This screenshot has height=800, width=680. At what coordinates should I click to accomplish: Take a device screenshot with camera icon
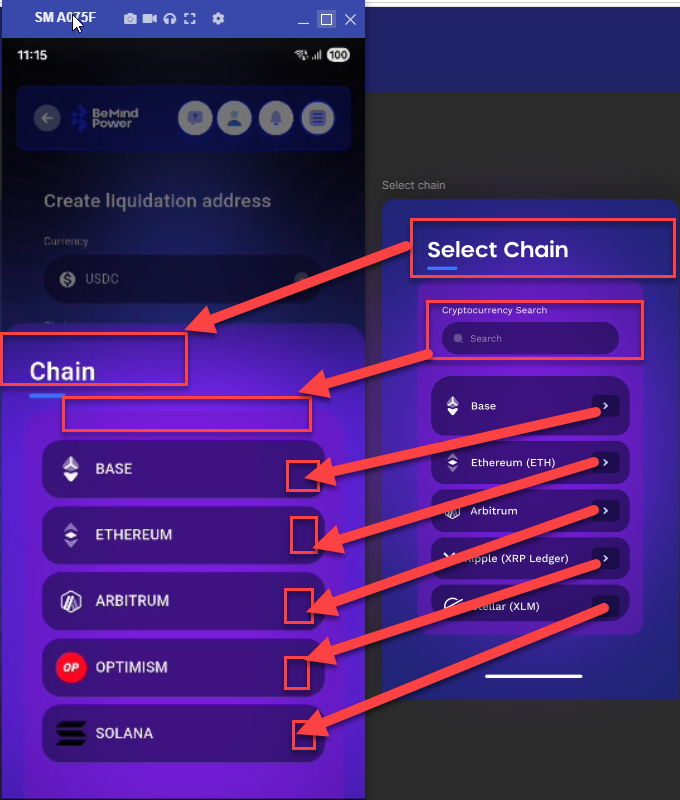tap(130, 19)
